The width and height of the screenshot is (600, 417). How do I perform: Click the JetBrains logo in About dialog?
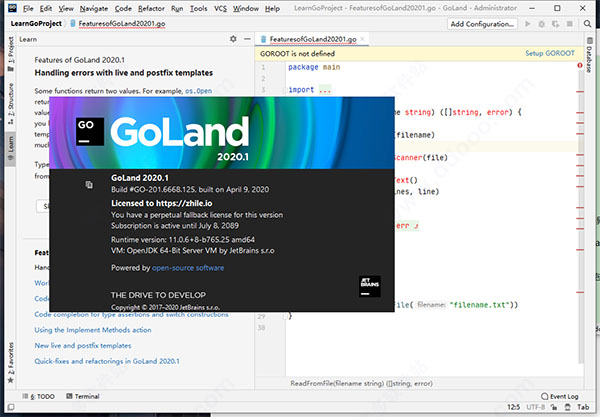370,286
